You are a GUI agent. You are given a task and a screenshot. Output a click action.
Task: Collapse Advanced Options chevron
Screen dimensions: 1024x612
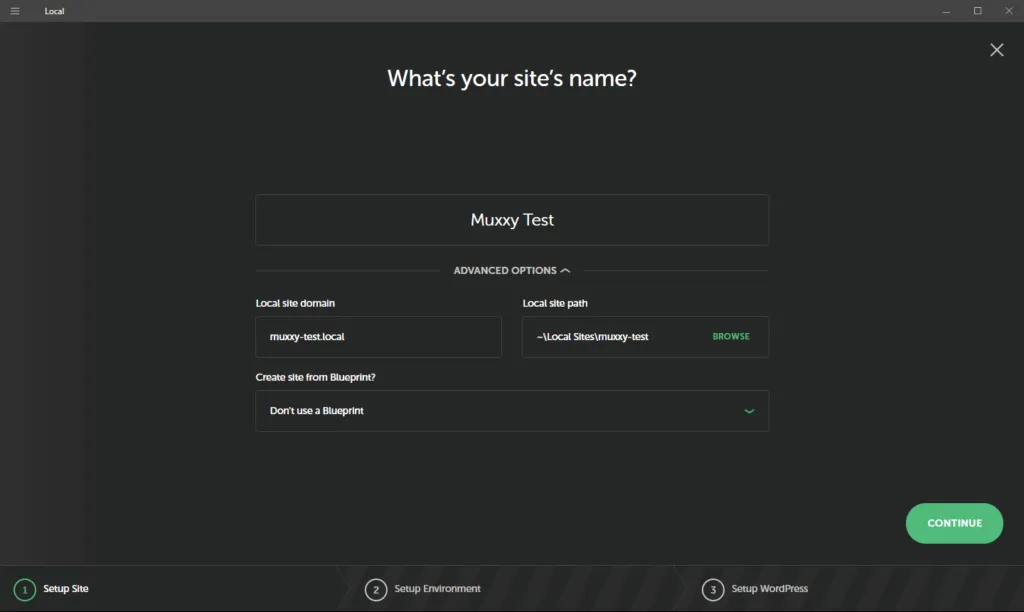(566, 270)
